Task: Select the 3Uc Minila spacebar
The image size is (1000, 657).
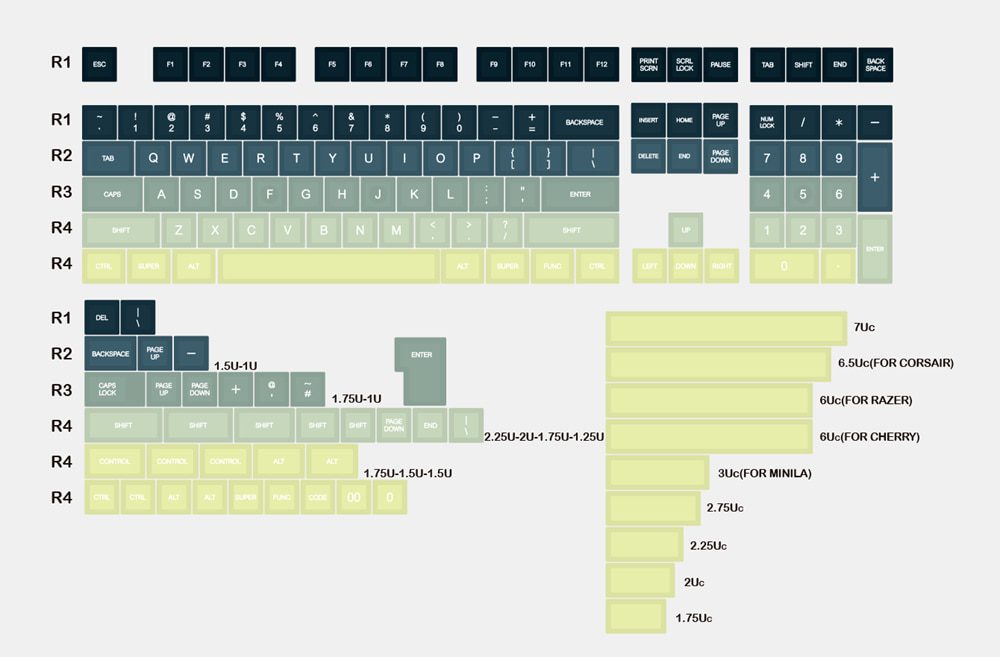Action: click(x=658, y=473)
